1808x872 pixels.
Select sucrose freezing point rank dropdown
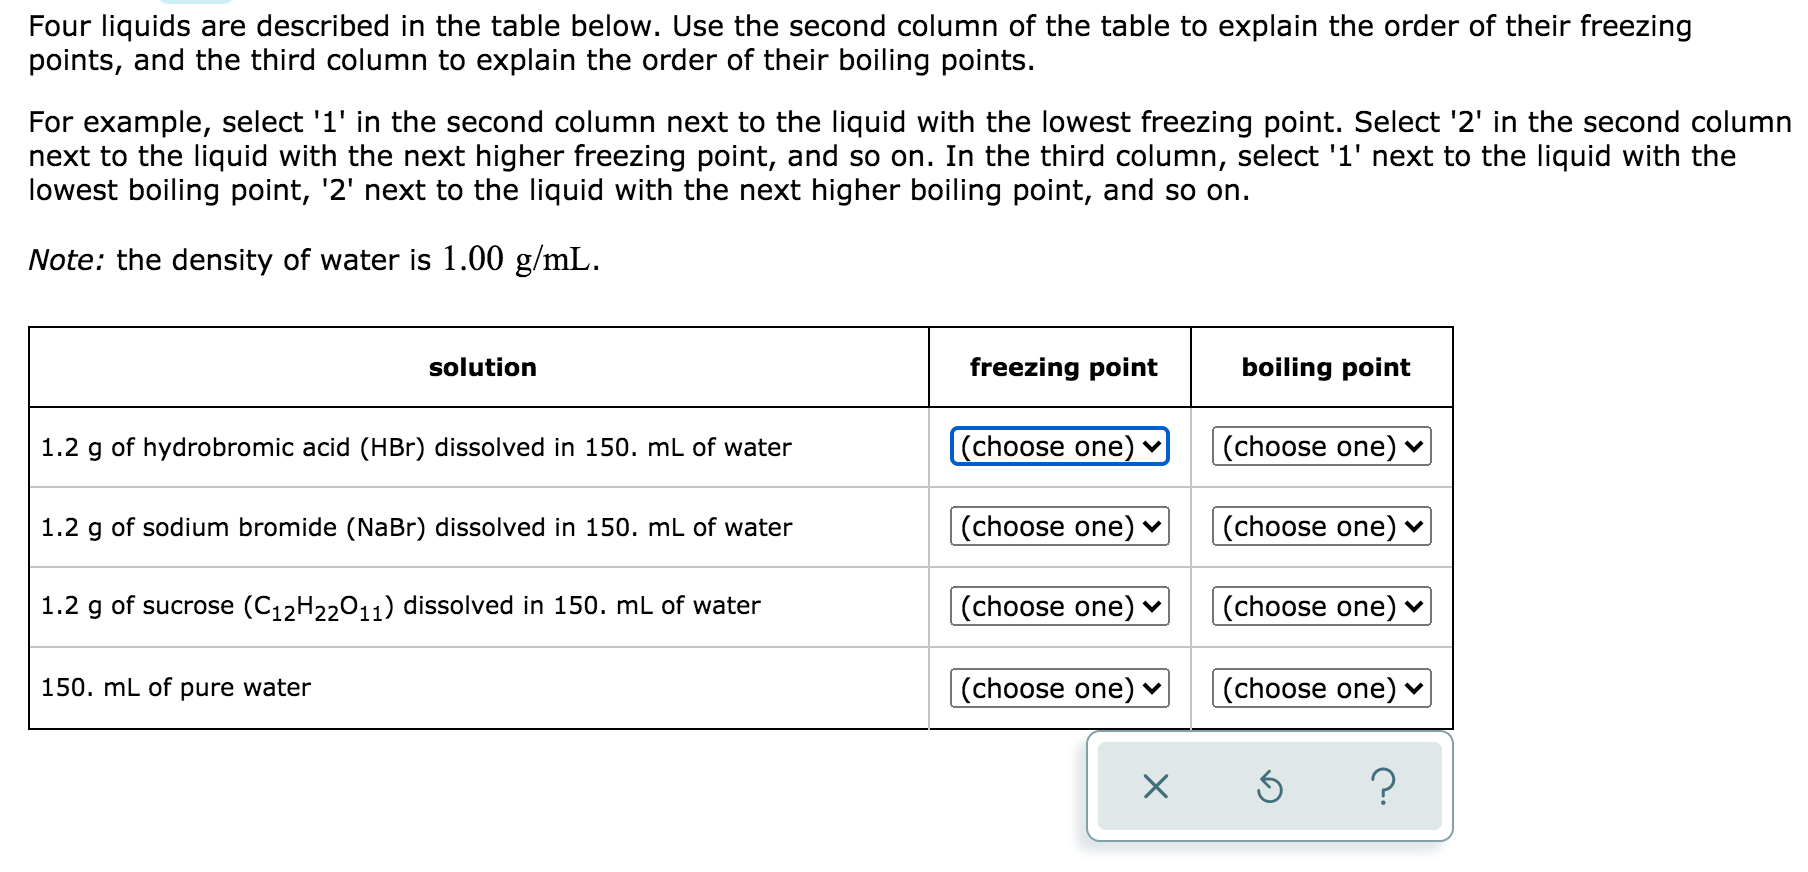(x=1060, y=606)
